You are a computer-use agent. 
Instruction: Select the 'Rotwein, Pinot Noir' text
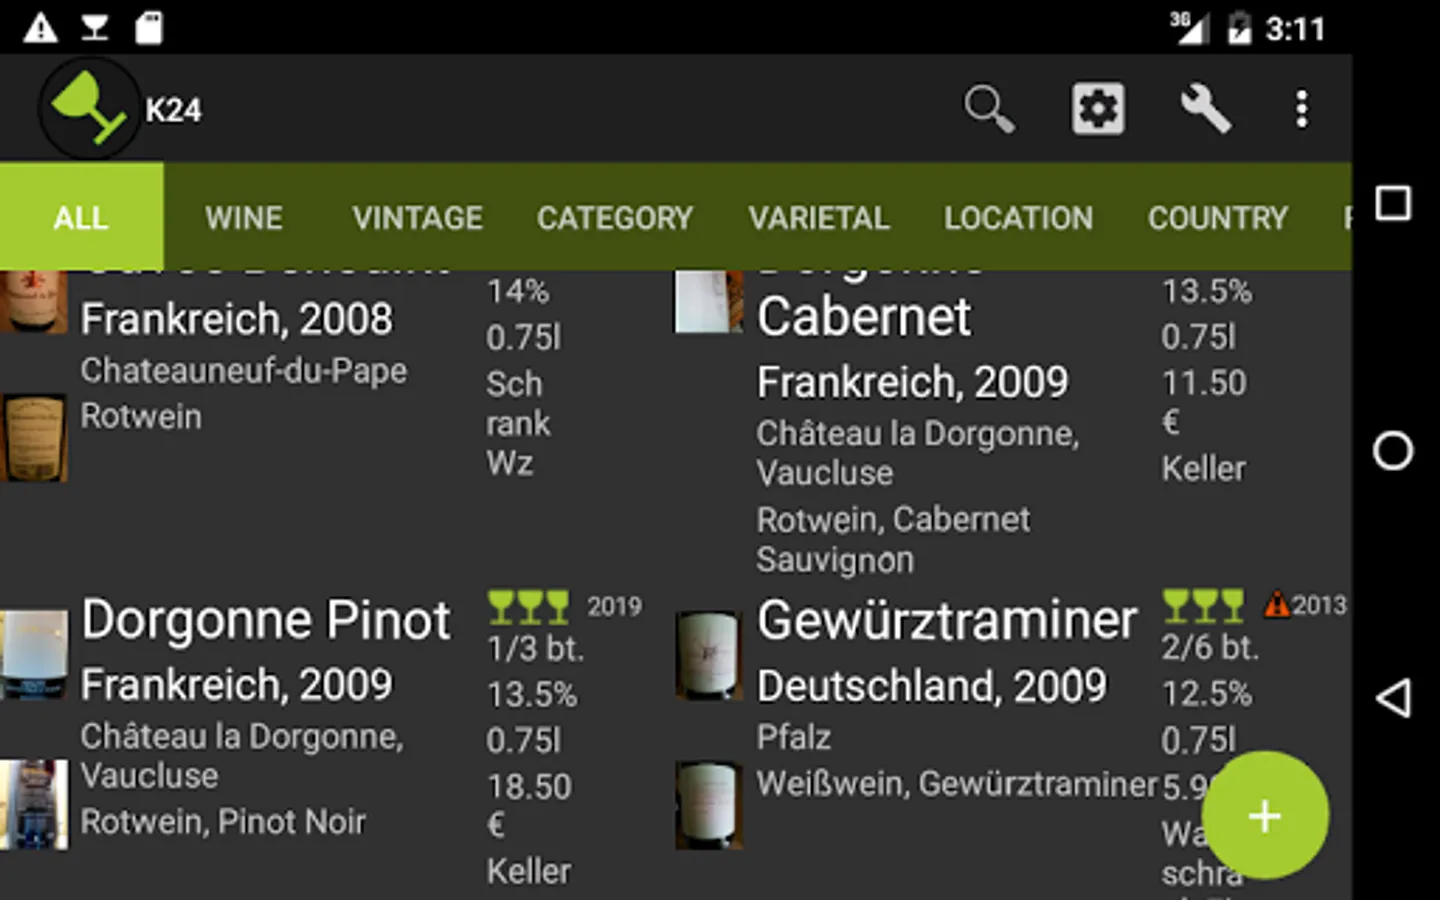223,822
